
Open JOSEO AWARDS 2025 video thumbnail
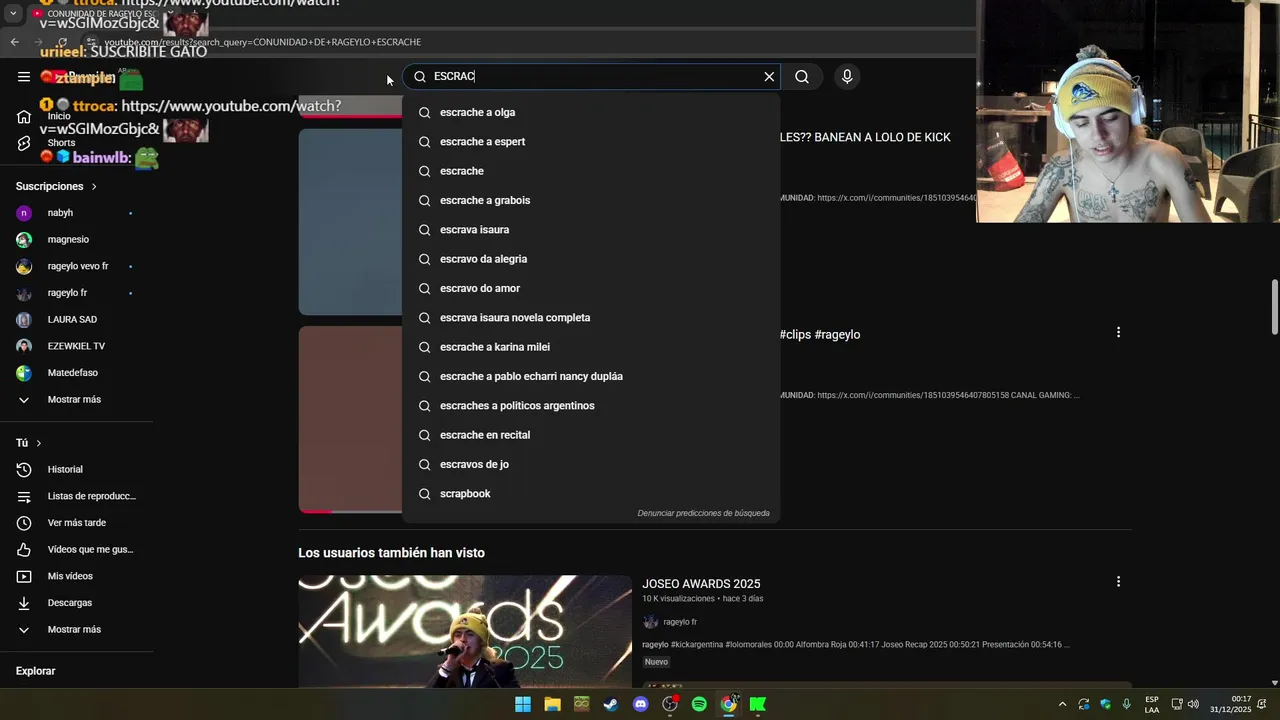pos(465,631)
